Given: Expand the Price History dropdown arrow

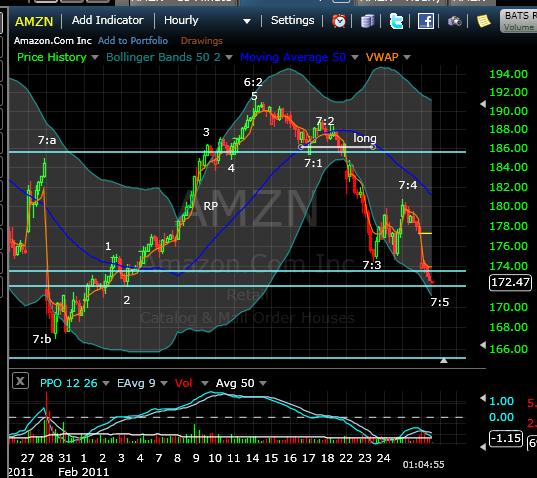Looking at the screenshot, I should point(95,58).
